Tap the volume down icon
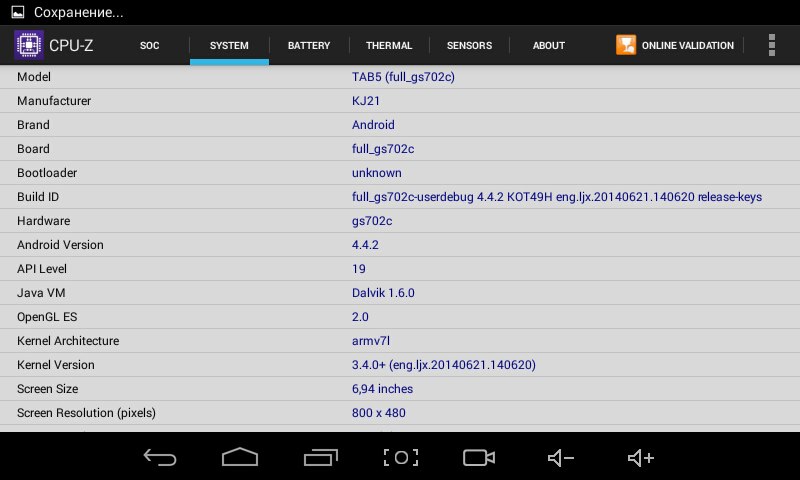This screenshot has height=480, width=800. coord(560,458)
